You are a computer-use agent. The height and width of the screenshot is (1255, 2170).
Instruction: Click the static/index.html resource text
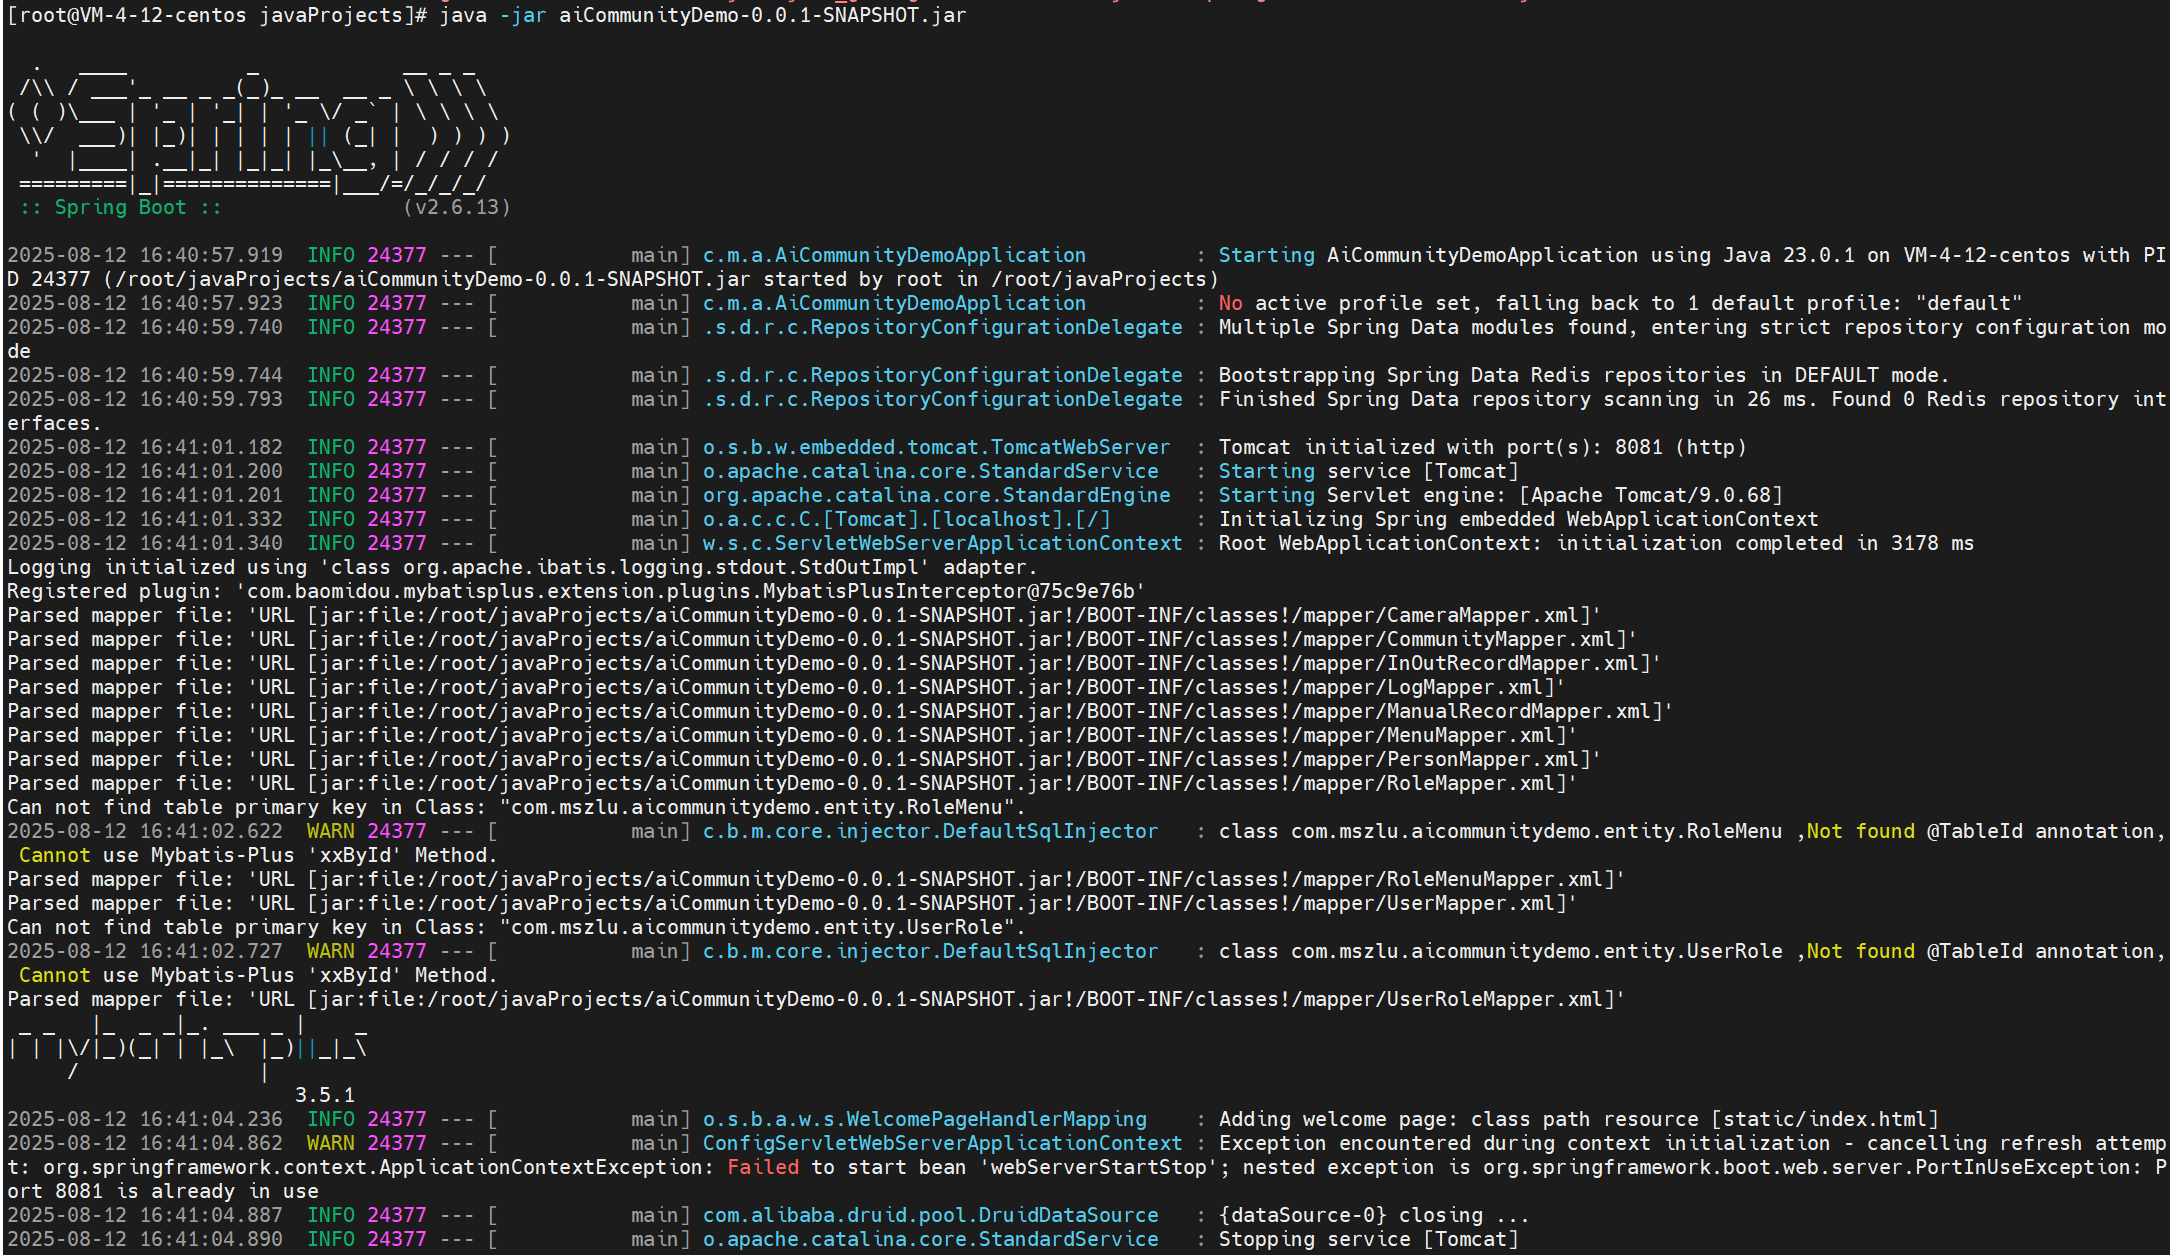coord(1825,1119)
